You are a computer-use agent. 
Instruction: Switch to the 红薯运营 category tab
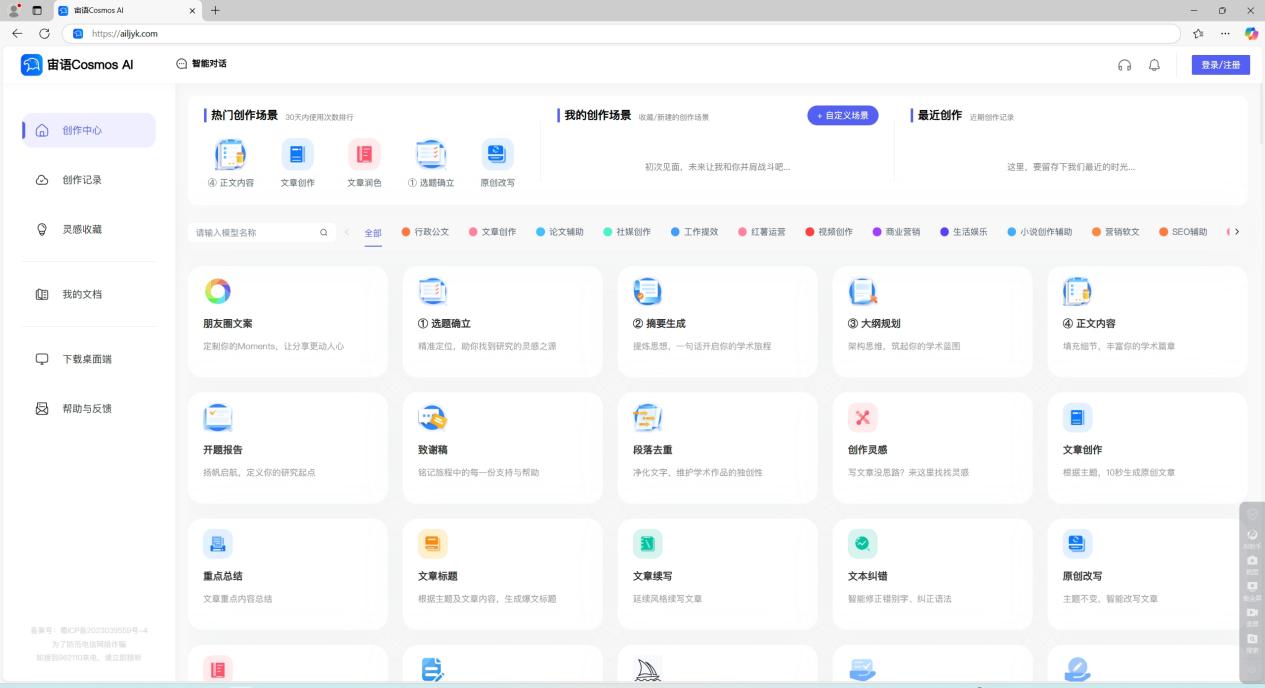pyautogui.click(x=761, y=232)
